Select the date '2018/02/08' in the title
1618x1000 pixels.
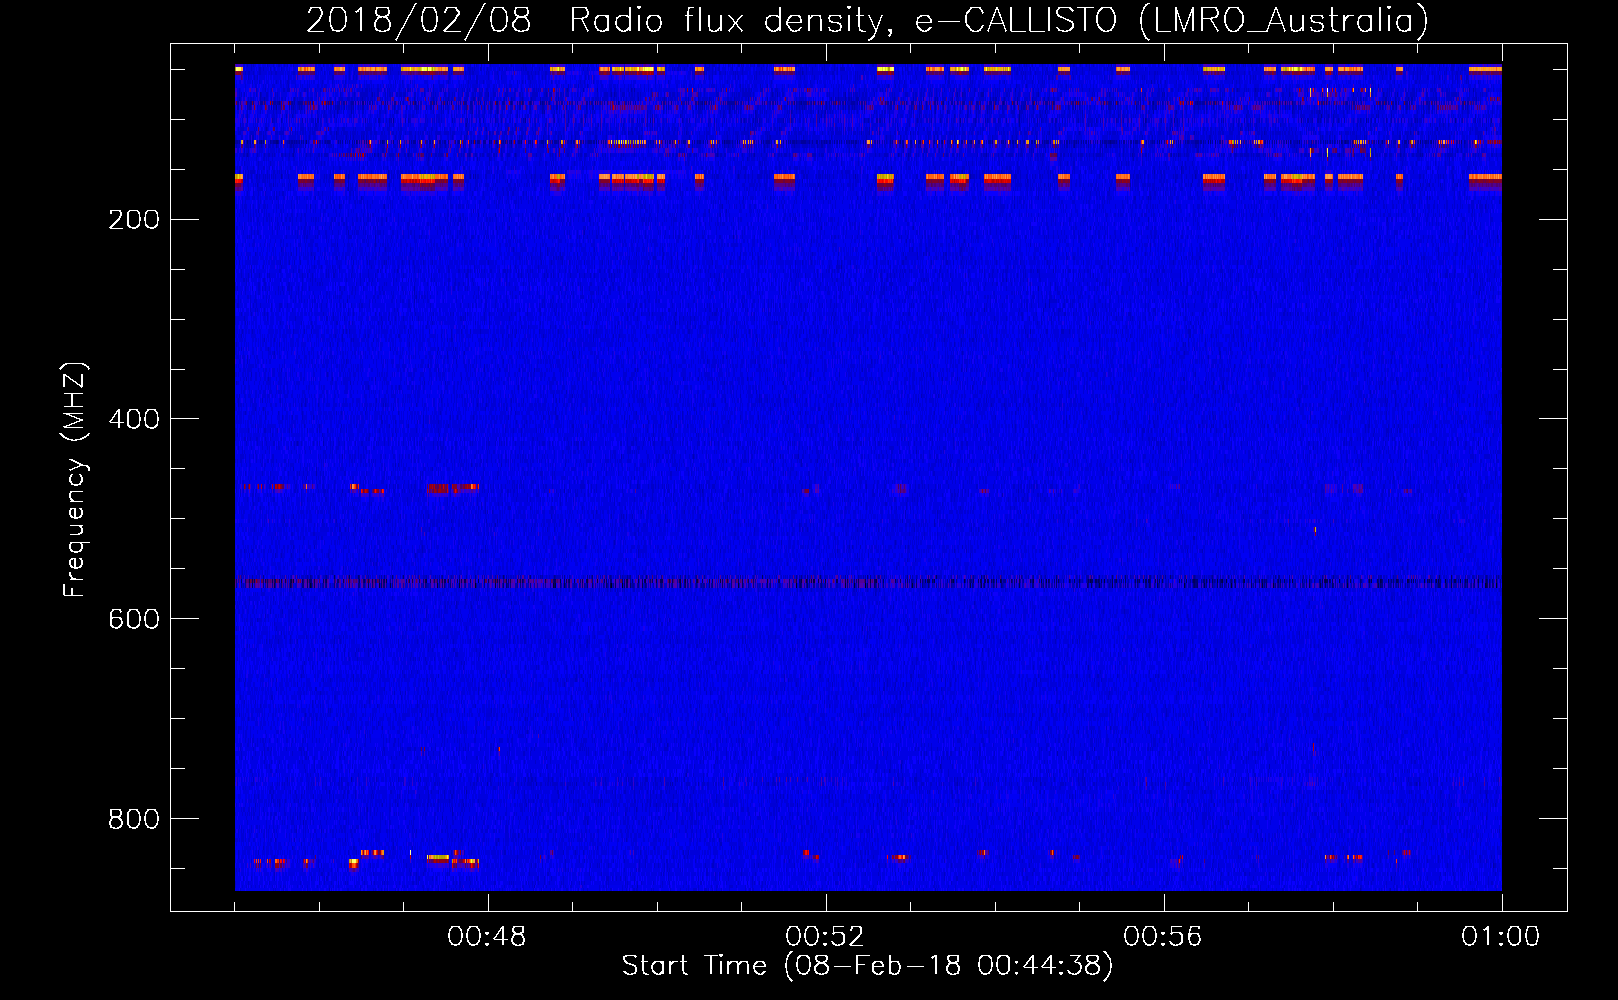click(419, 21)
